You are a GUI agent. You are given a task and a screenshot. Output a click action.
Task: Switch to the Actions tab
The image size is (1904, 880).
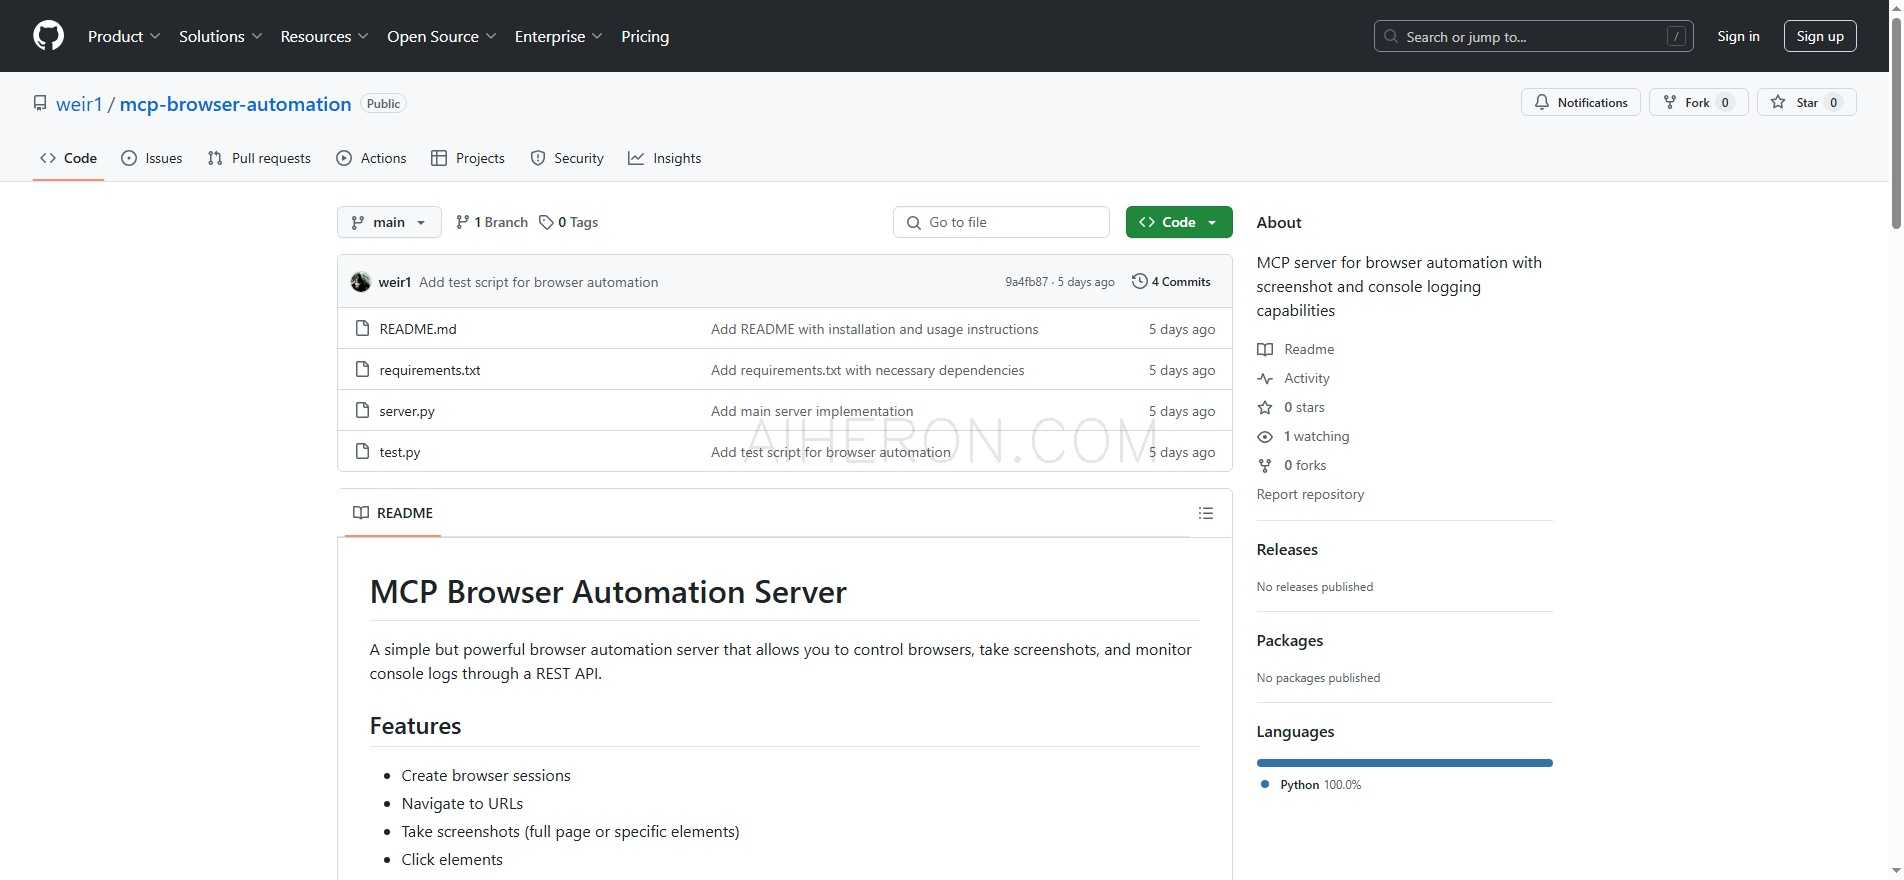coord(371,158)
